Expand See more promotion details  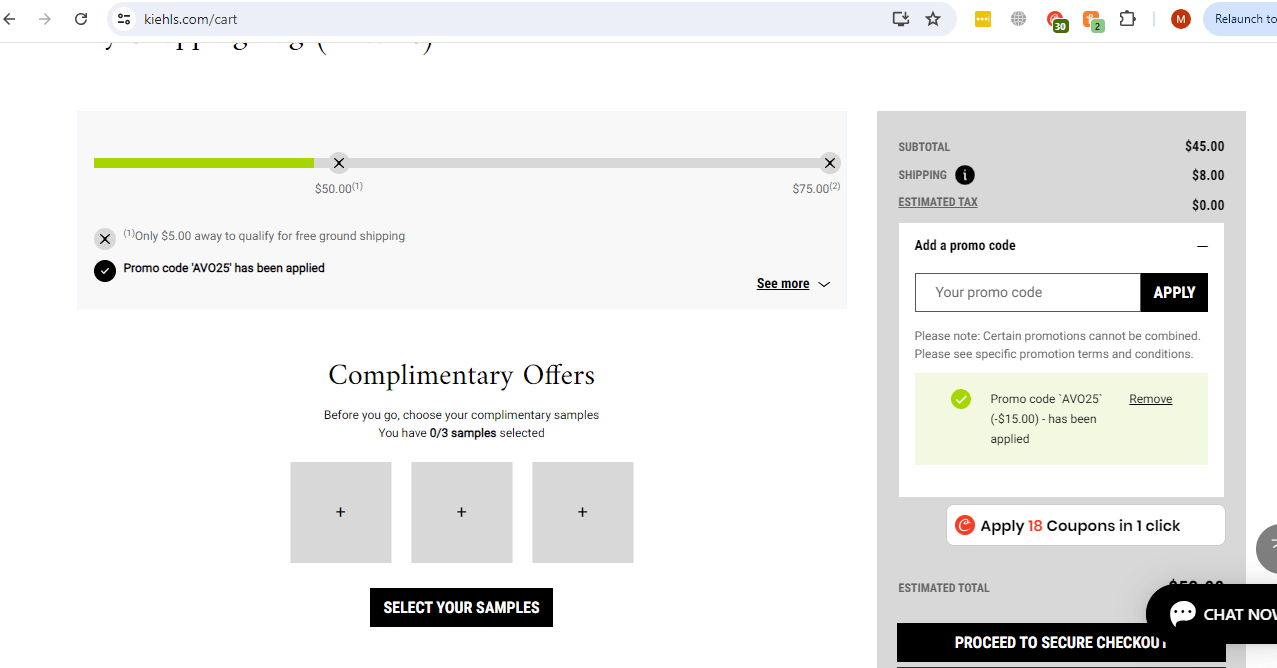click(793, 284)
